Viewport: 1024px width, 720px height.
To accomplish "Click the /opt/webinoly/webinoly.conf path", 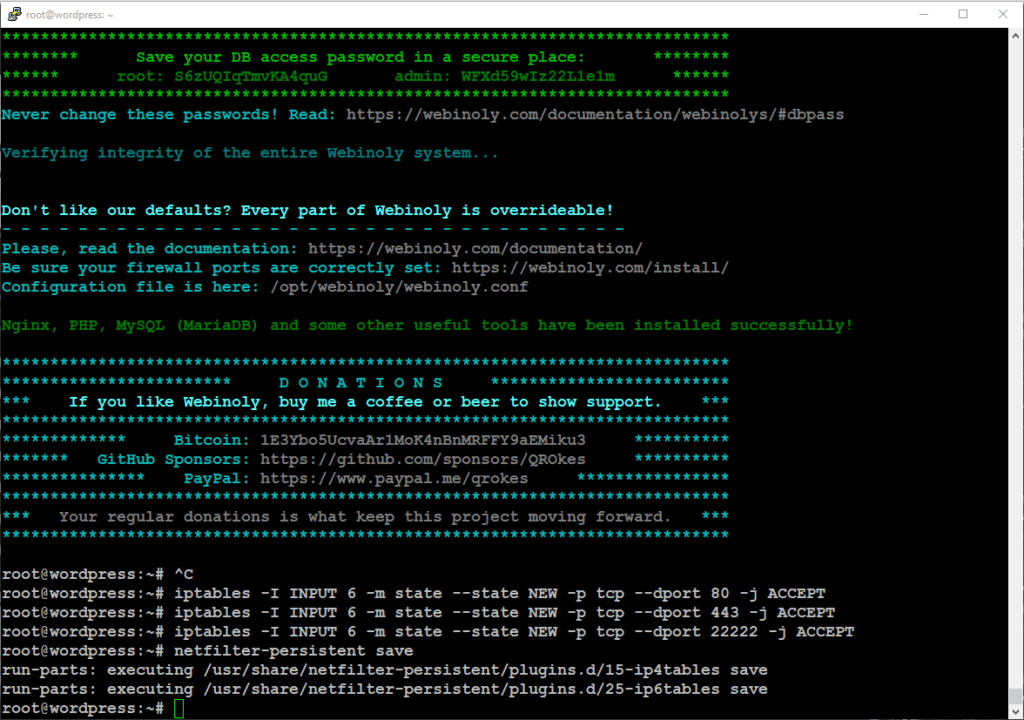I will [x=399, y=287].
